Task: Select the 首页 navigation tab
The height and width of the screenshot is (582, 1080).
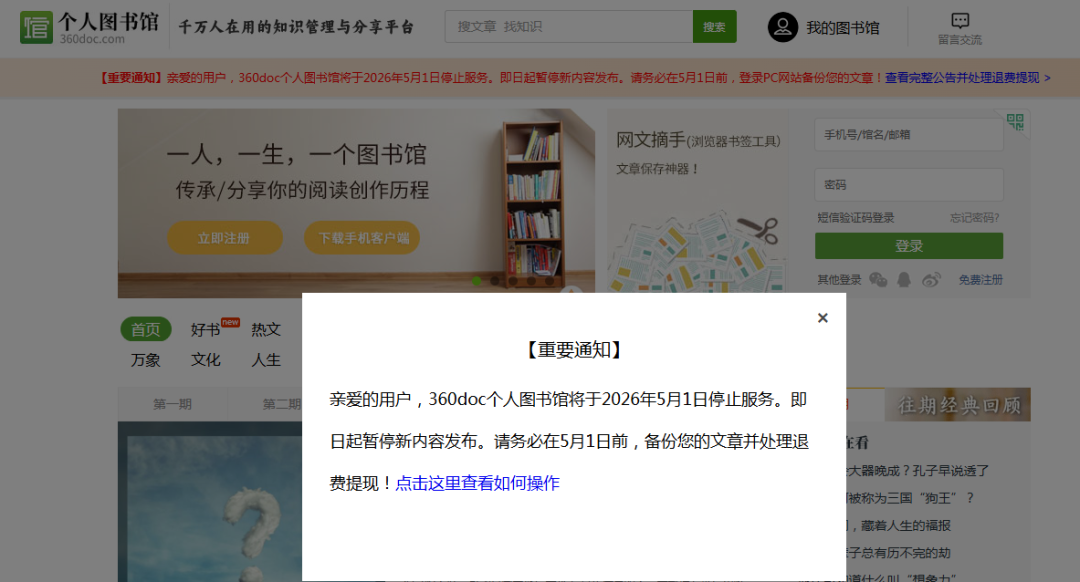Action: tap(145, 330)
